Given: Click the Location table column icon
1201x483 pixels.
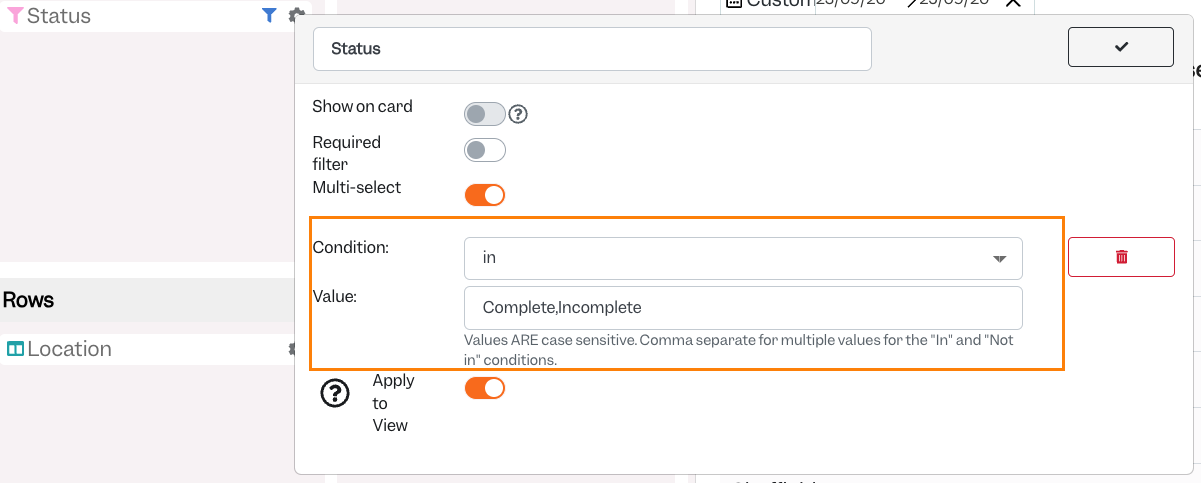Looking at the screenshot, I should [x=15, y=349].
